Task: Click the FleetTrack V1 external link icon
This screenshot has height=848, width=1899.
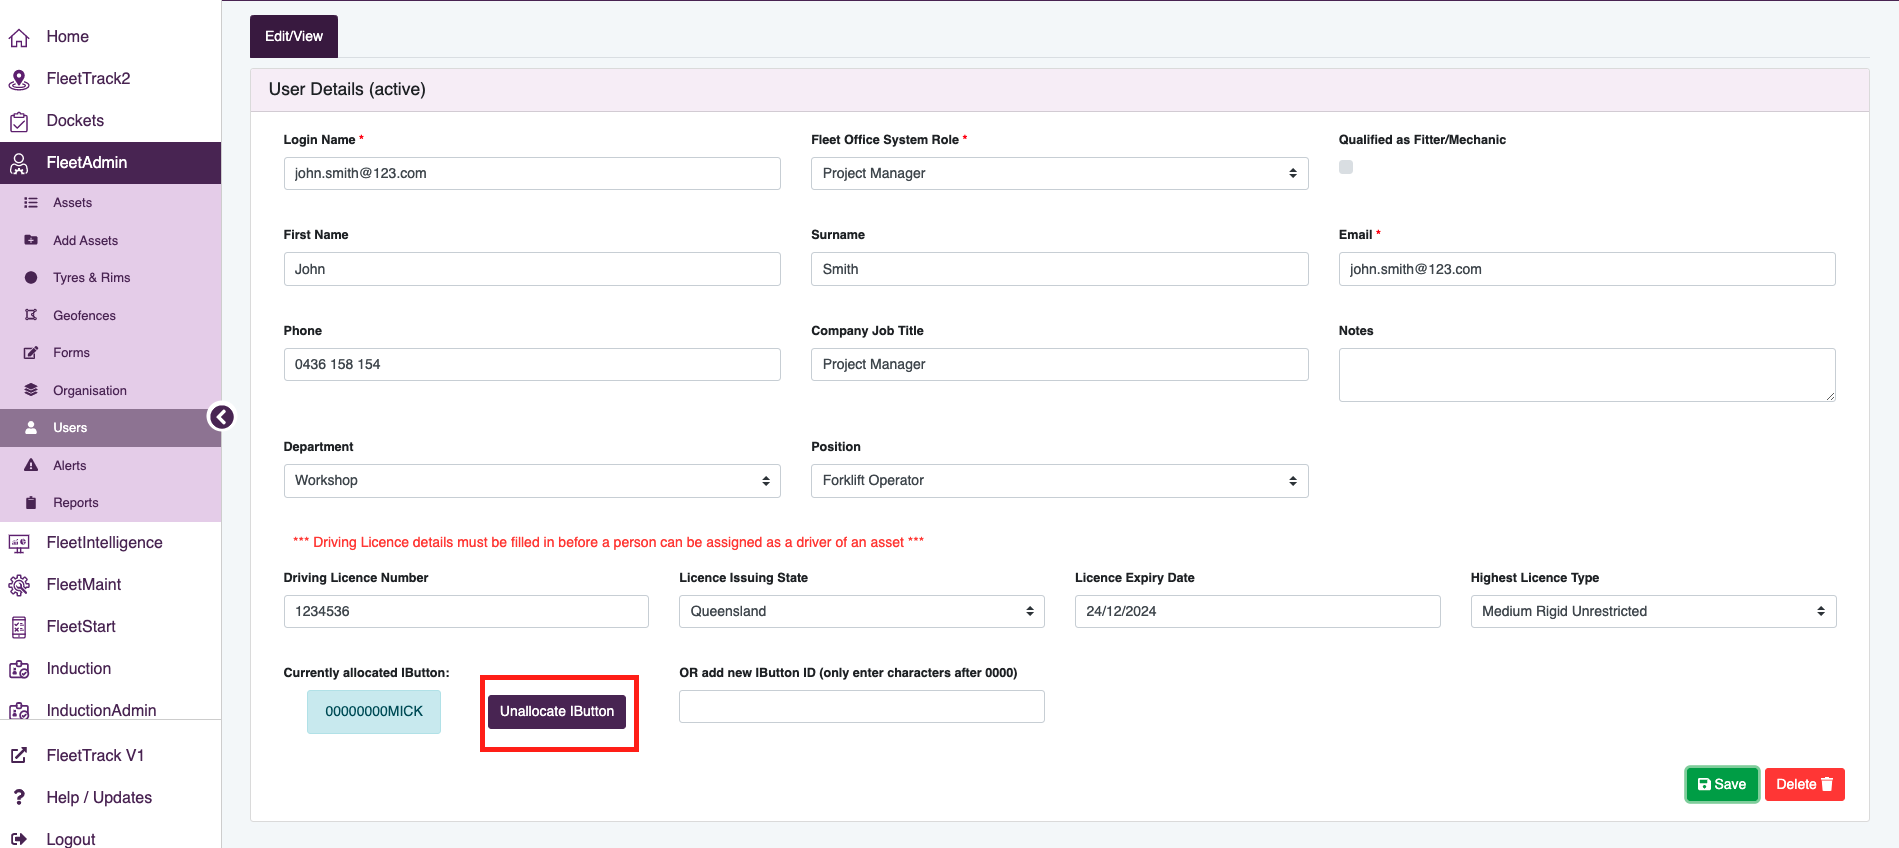Action: (19, 756)
